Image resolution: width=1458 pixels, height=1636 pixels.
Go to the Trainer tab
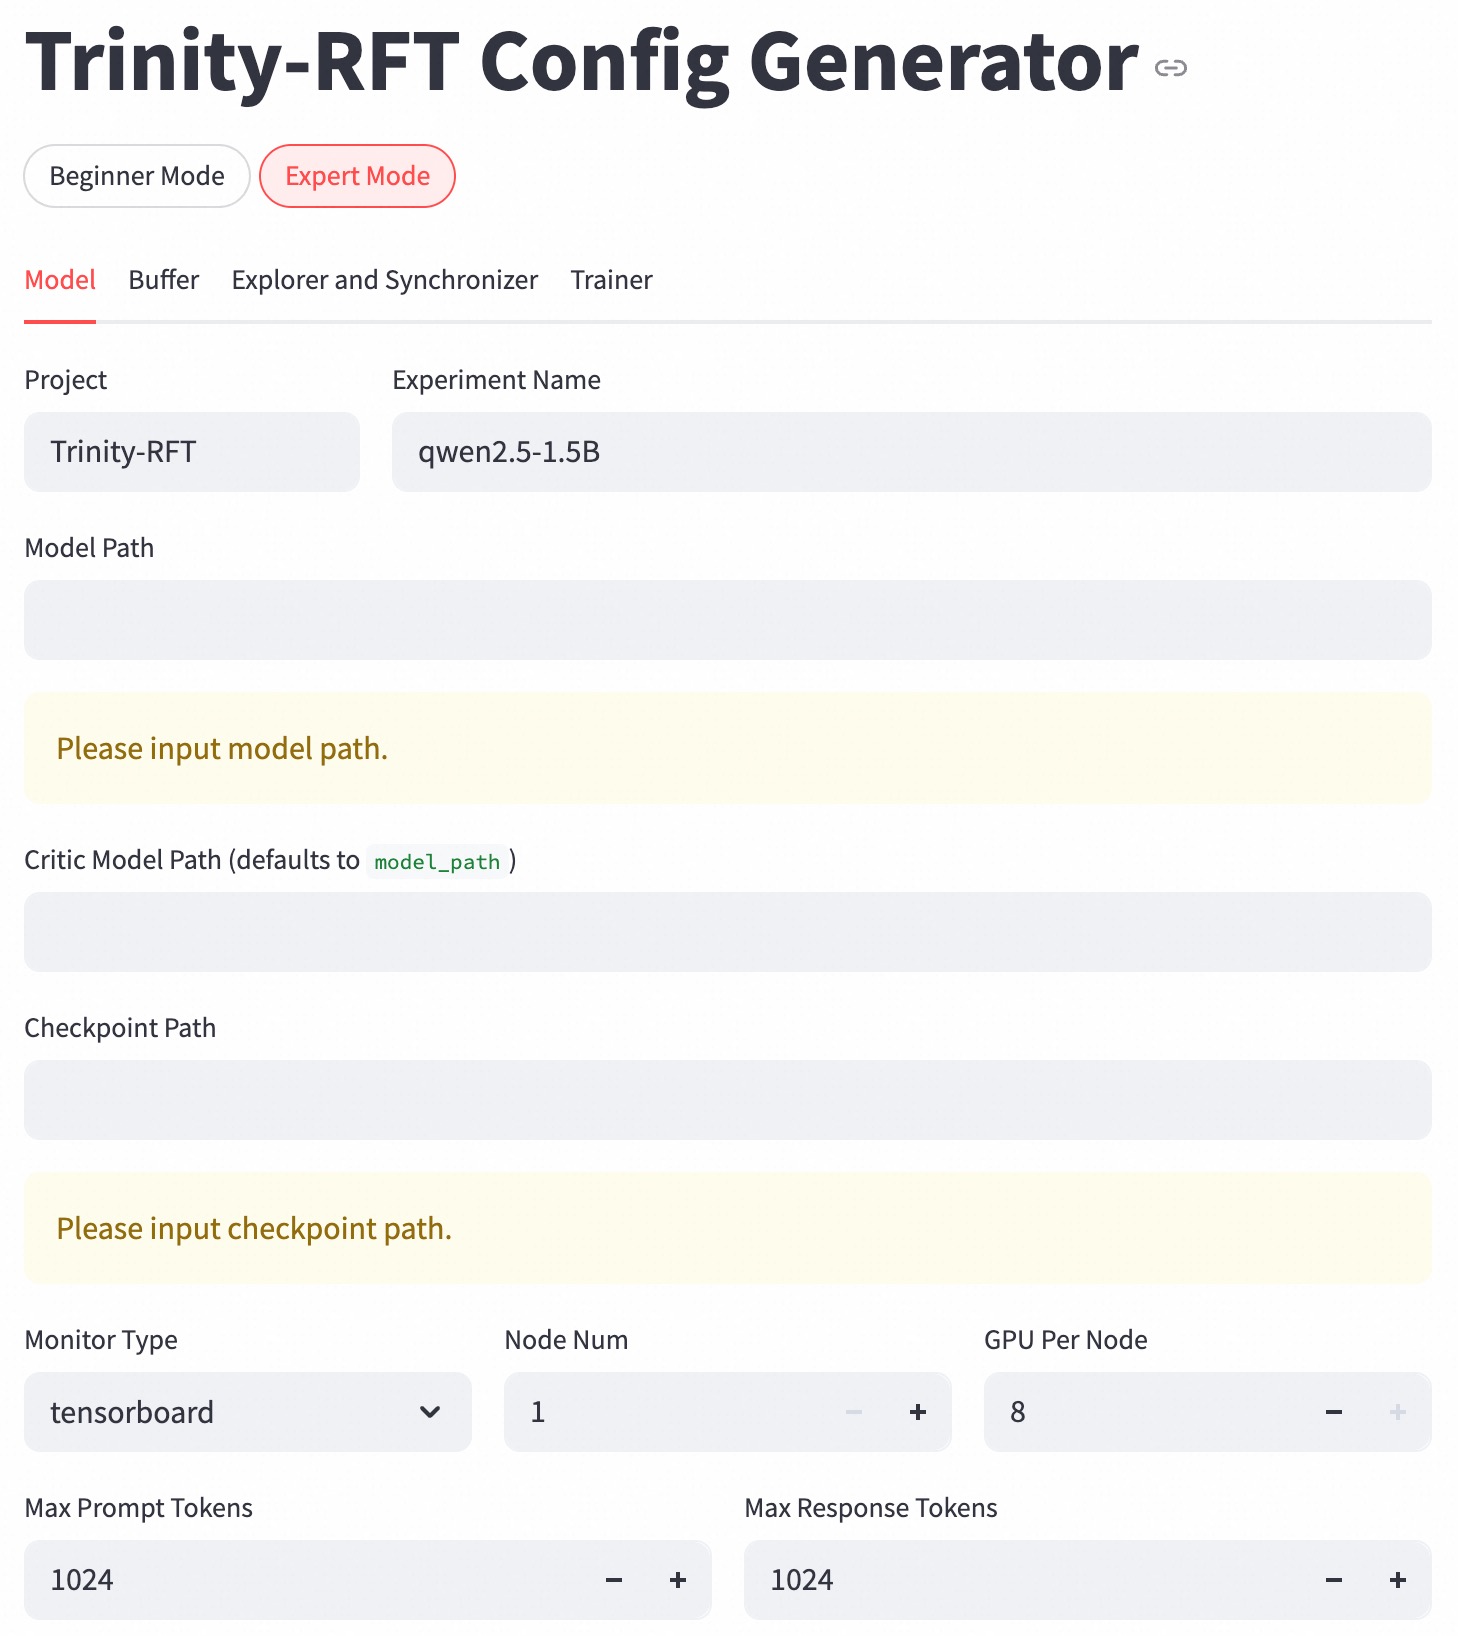611,280
